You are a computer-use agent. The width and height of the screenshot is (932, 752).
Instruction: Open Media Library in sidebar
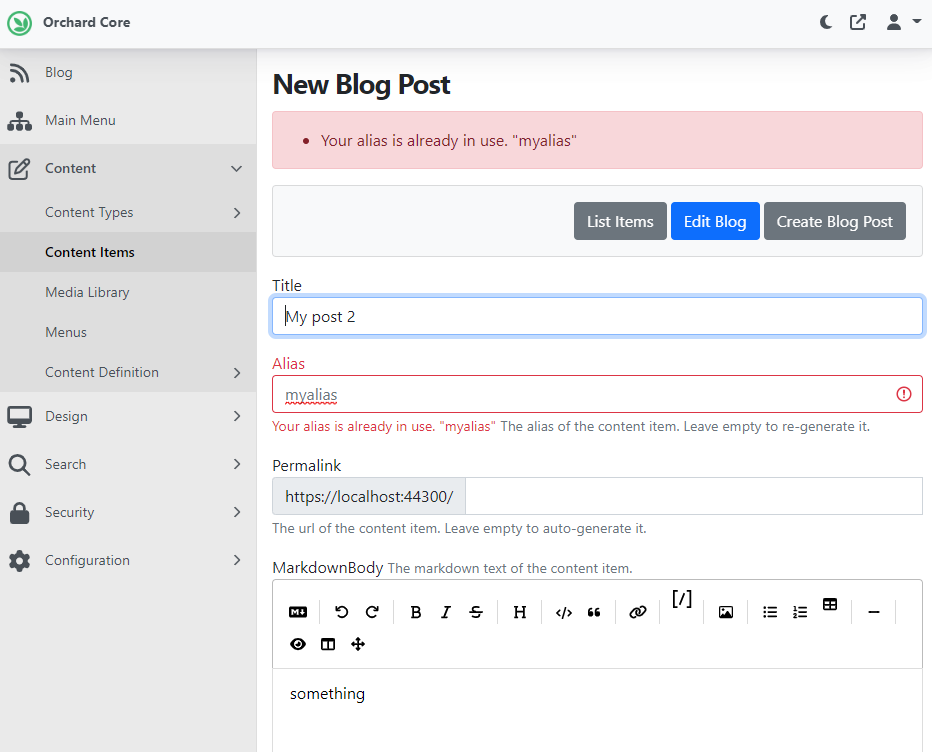(87, 292)
